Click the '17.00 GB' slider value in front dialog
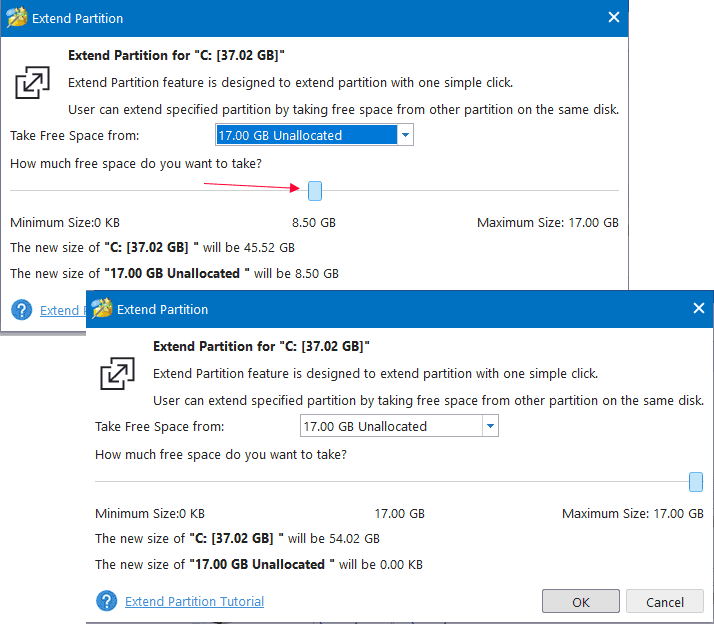Image resolution: width=714 pixels, height=624 pixels. point(399,513)
